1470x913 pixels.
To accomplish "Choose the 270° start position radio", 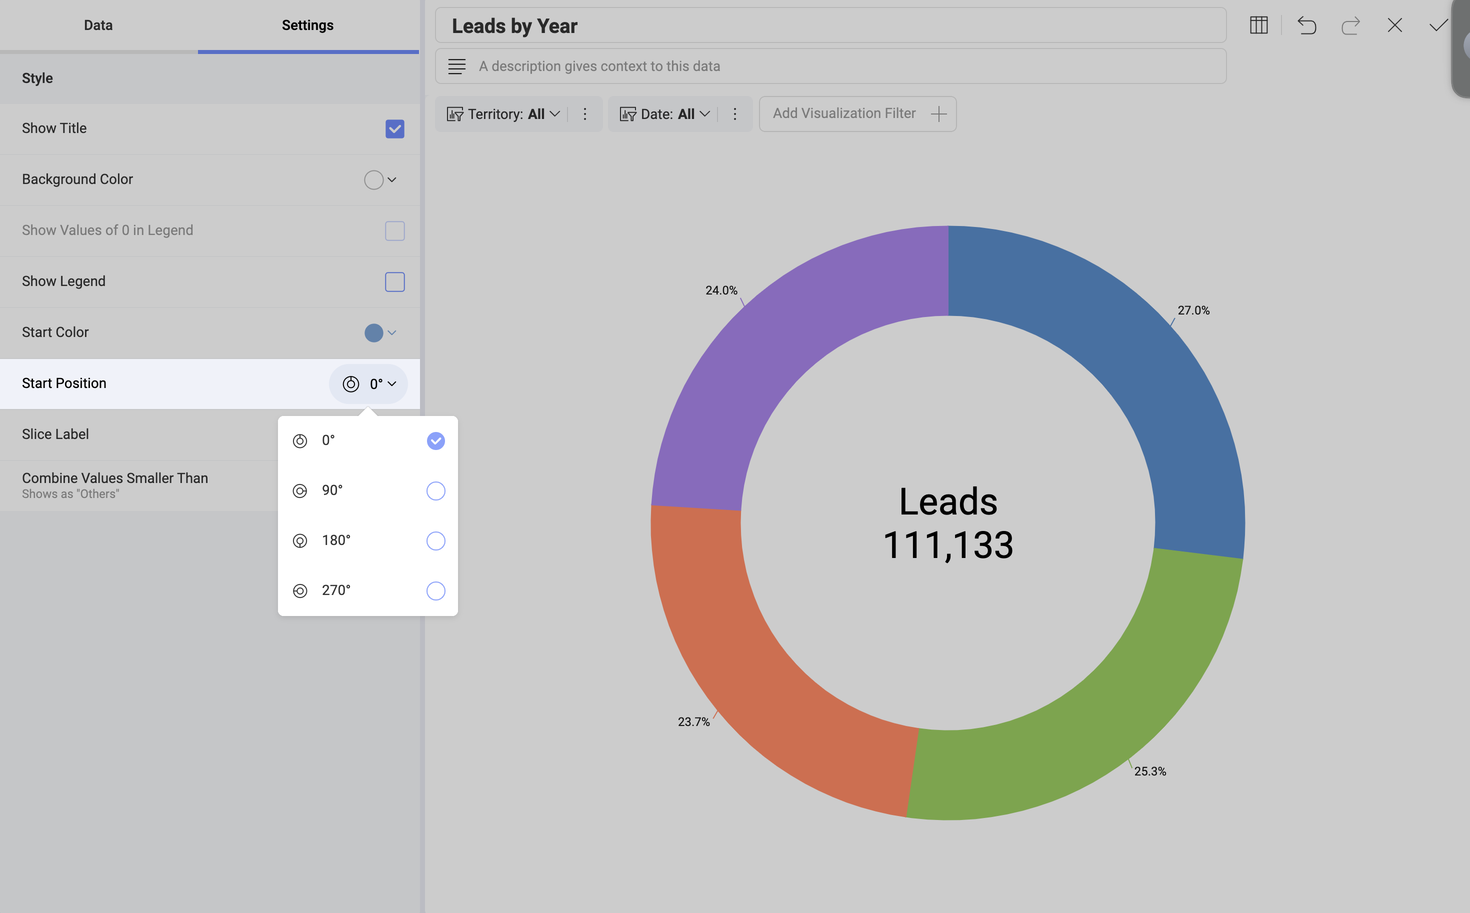I will pos(436,591).
